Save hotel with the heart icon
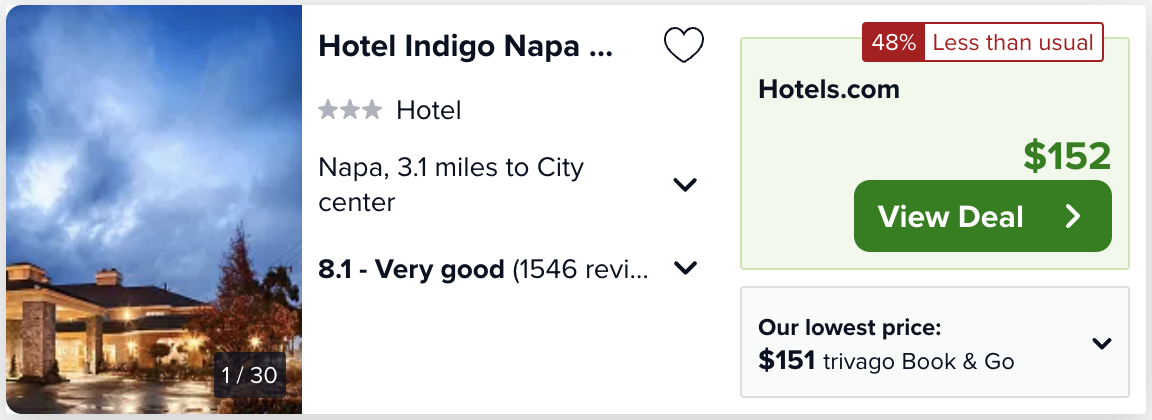 point(684,45)
